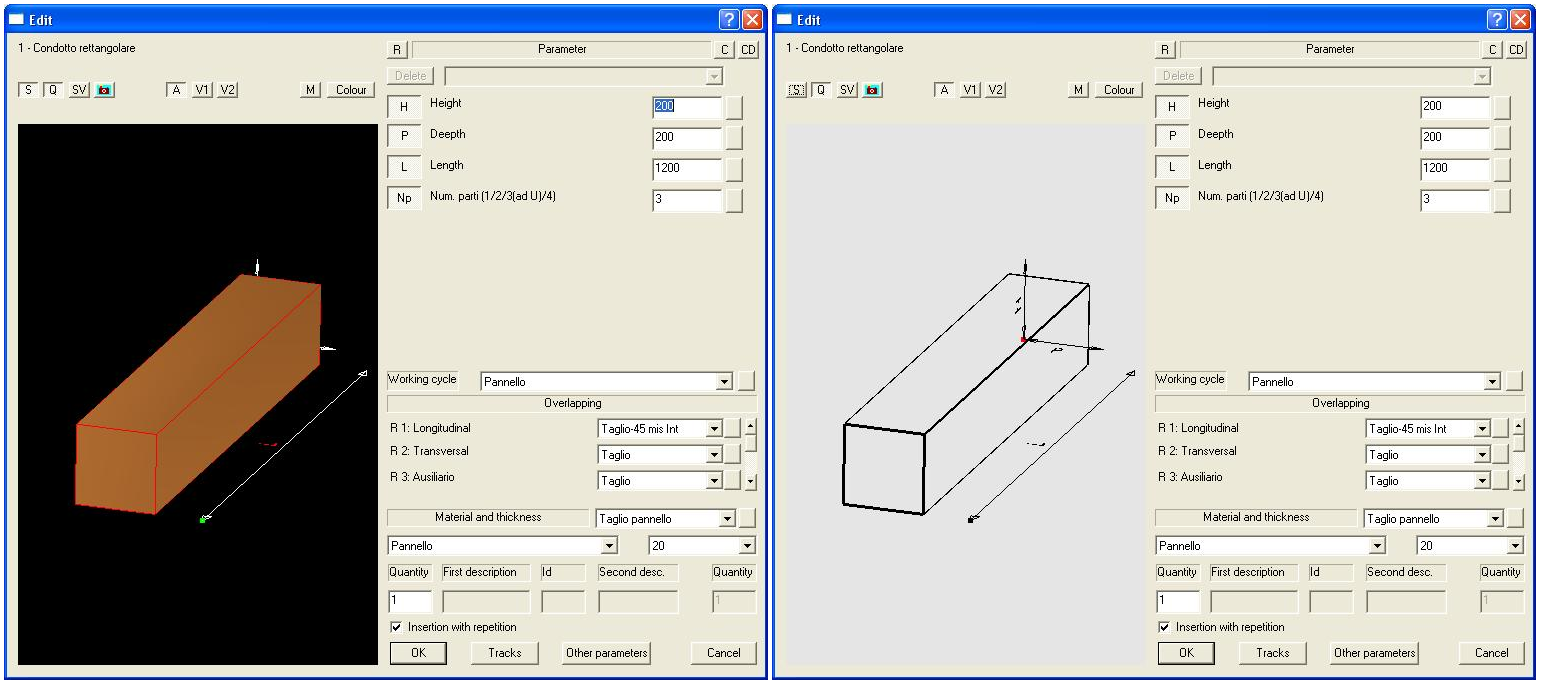Open thickness 20 dropdown in black-preview window
1543x686 pixels.
[746, 546]
